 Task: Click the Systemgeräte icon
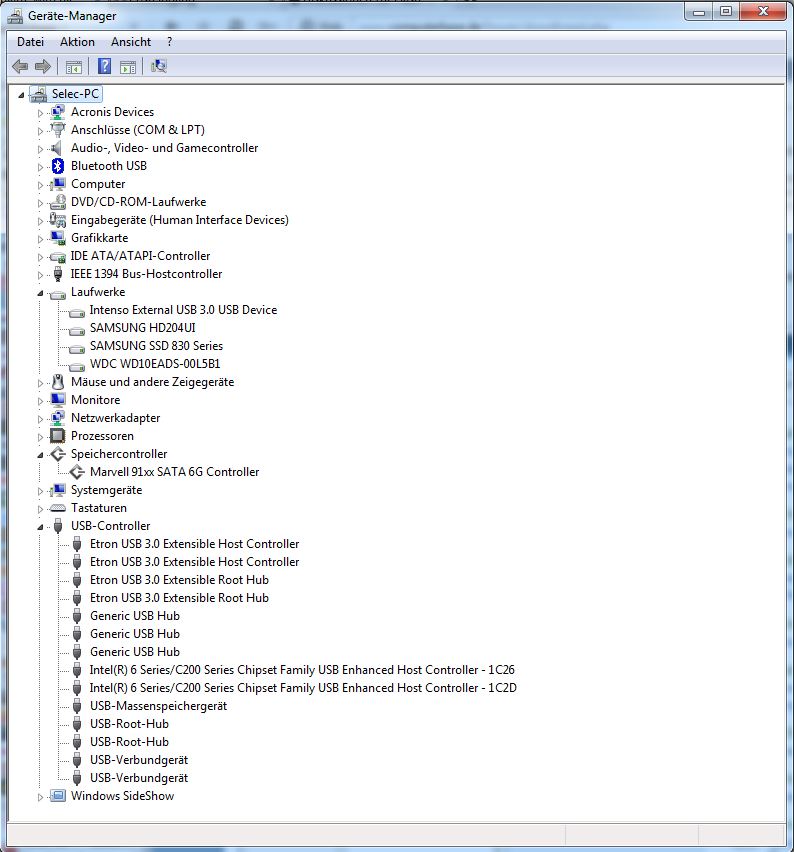pyautogui.click(x=58, y=490)
